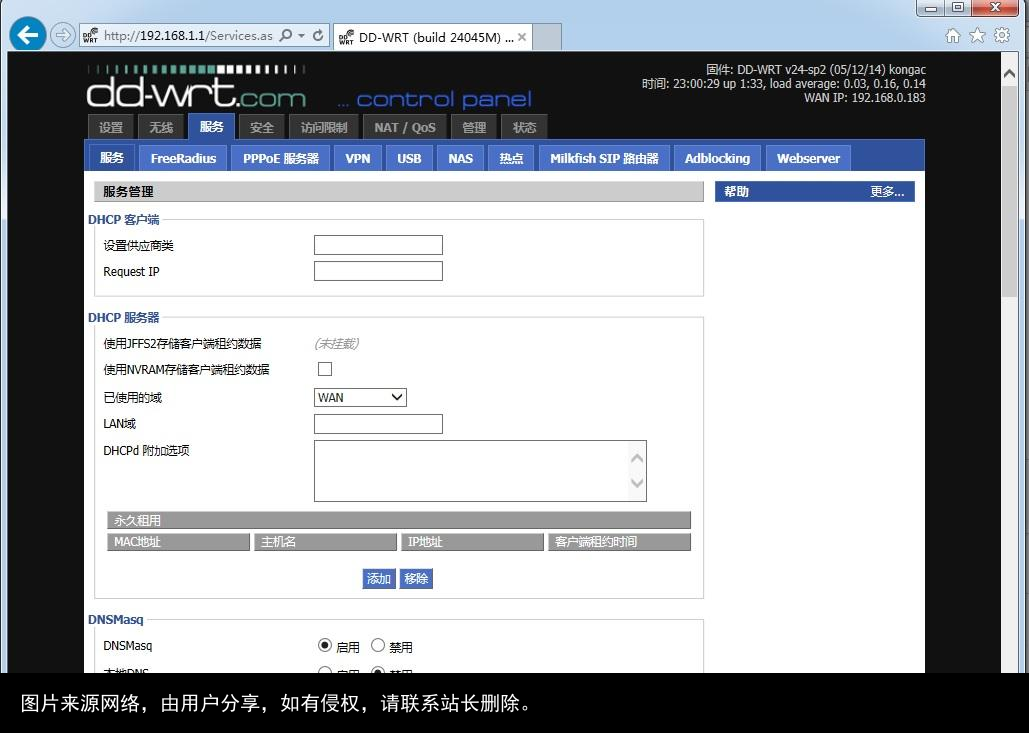Image resolution: width=1029 pixels, height=733 pixels.
Task: Switch to the 无线 tab
Action: tap(160, 126)
